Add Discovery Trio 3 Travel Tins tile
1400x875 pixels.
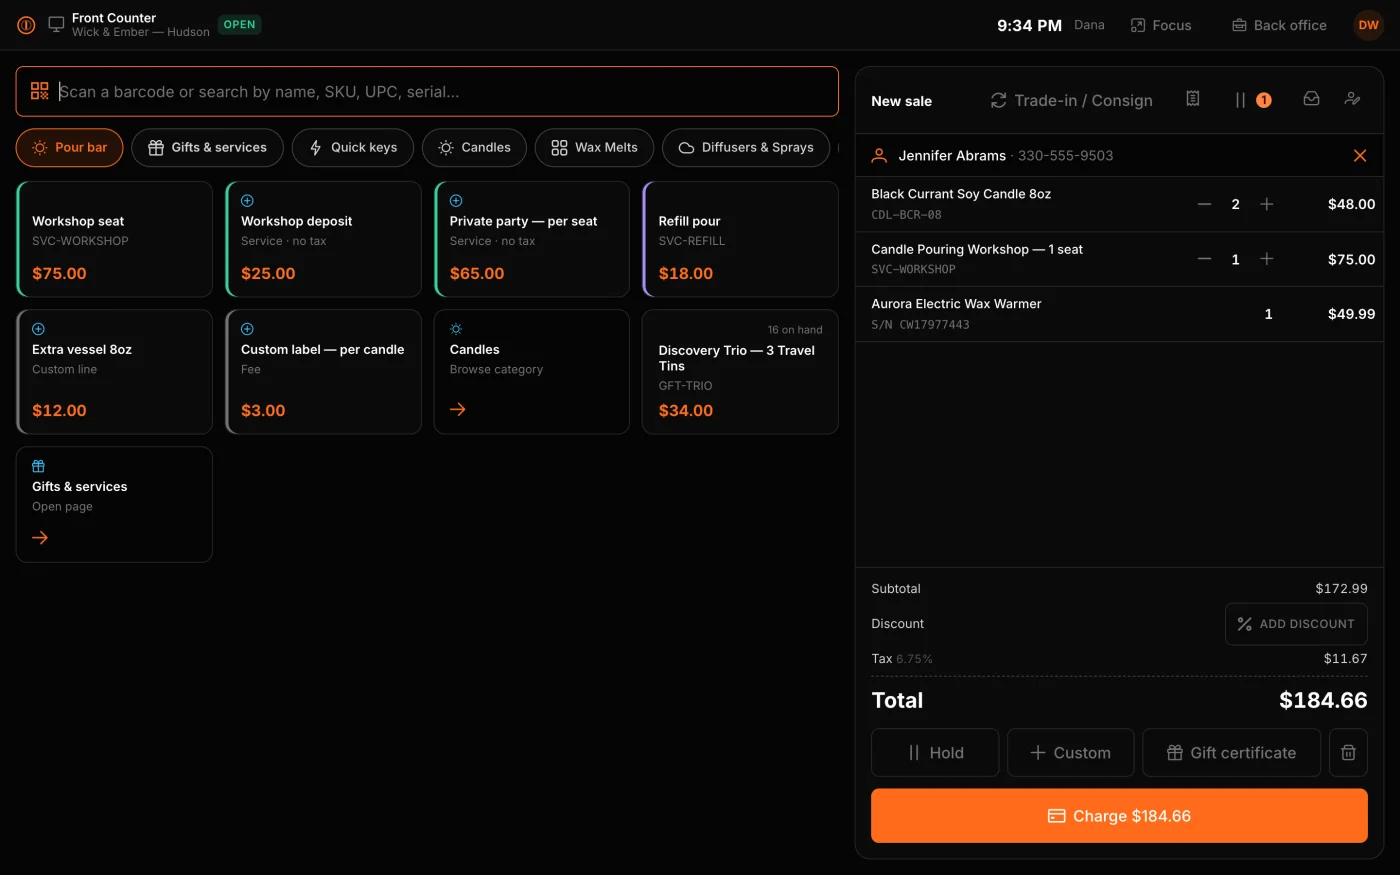click(740, 372)
